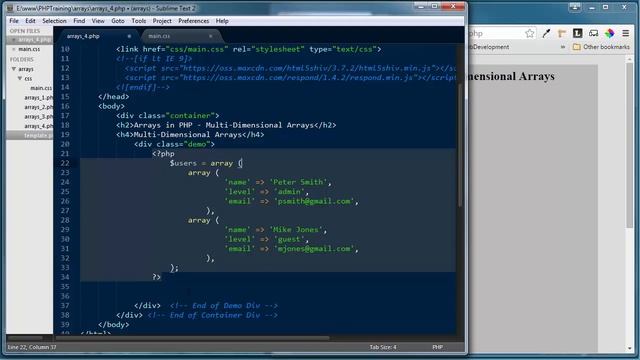Click the opening <?php tag on line 21
640x360 pixels.
click(163, 154)
